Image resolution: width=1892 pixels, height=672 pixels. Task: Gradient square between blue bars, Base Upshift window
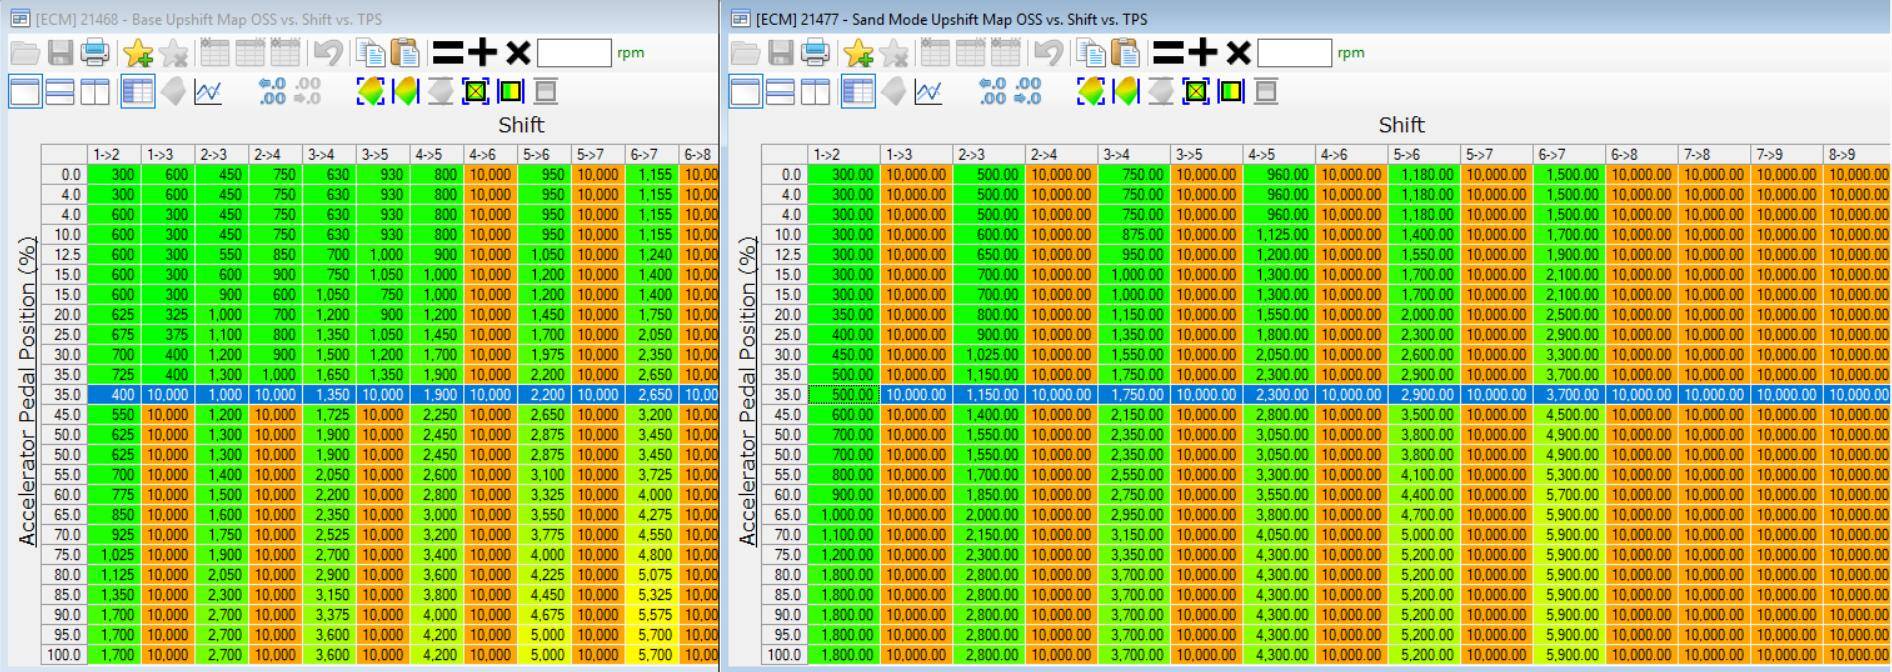click(510, 92)
